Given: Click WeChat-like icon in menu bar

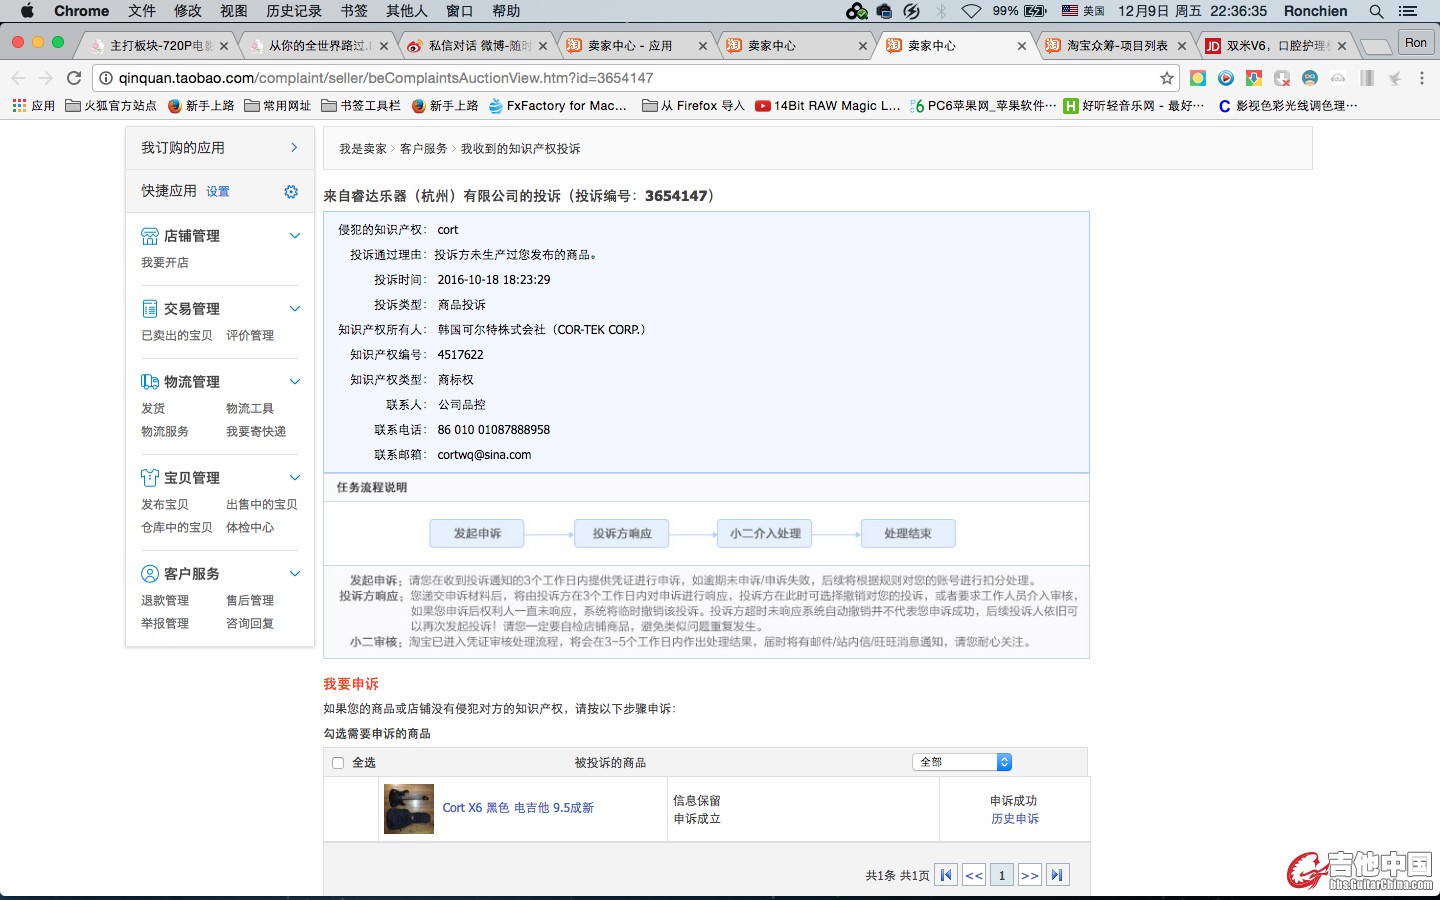Looking at the screenshot, I should [857, 11].
